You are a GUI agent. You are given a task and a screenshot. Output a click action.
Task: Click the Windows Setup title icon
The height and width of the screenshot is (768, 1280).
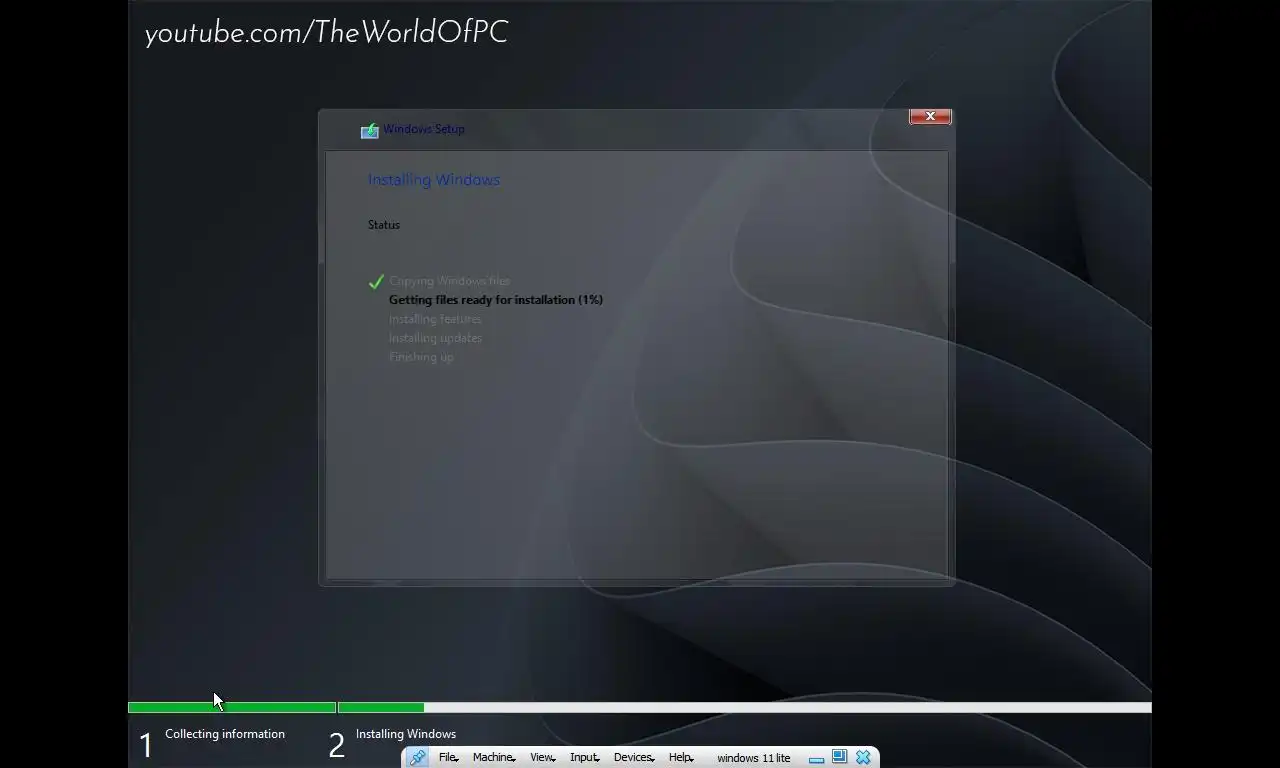369,130
